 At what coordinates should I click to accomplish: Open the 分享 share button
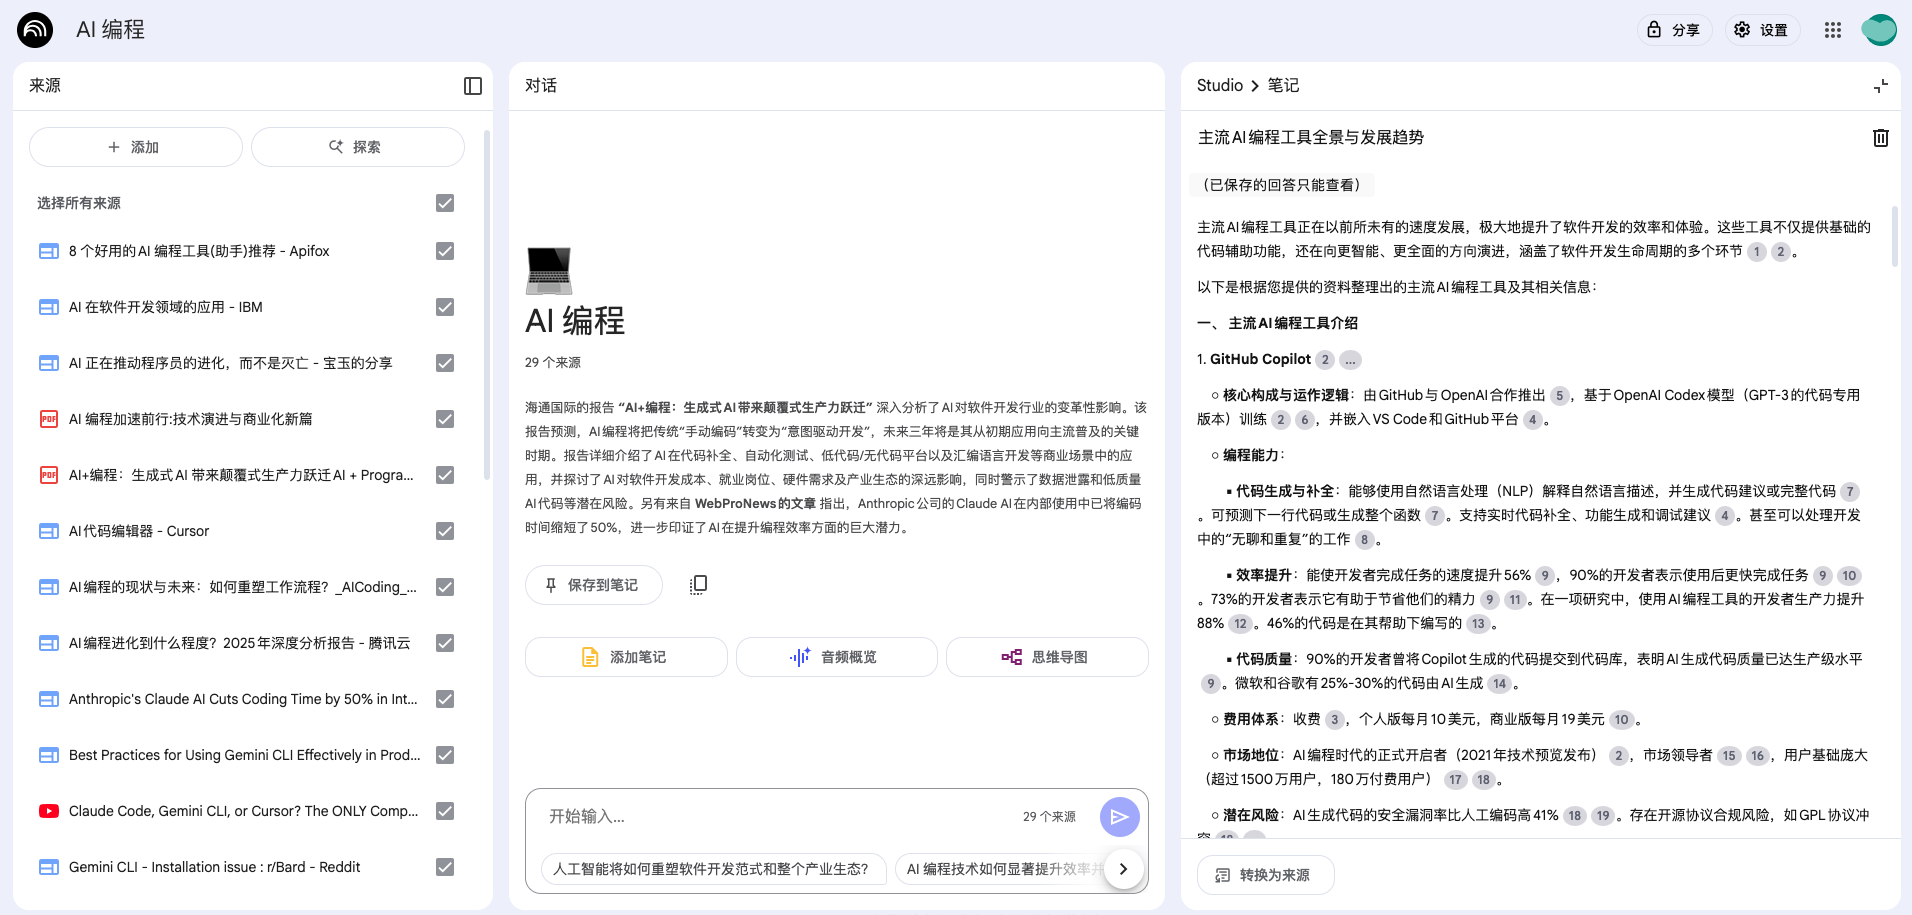tap(1674, 30)
